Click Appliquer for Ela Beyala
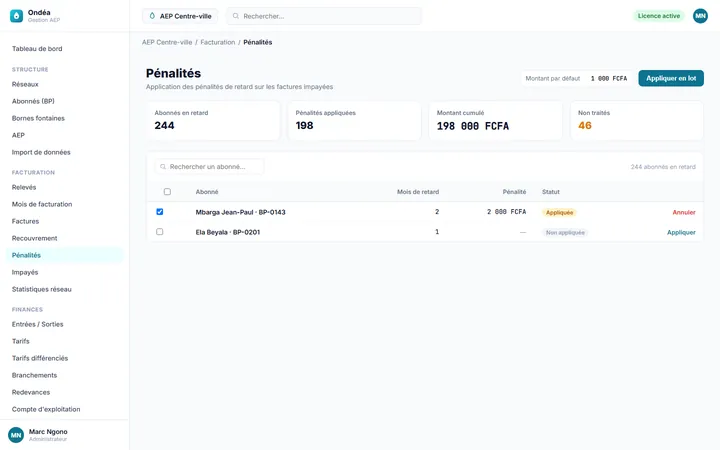 tap(681, 232)
